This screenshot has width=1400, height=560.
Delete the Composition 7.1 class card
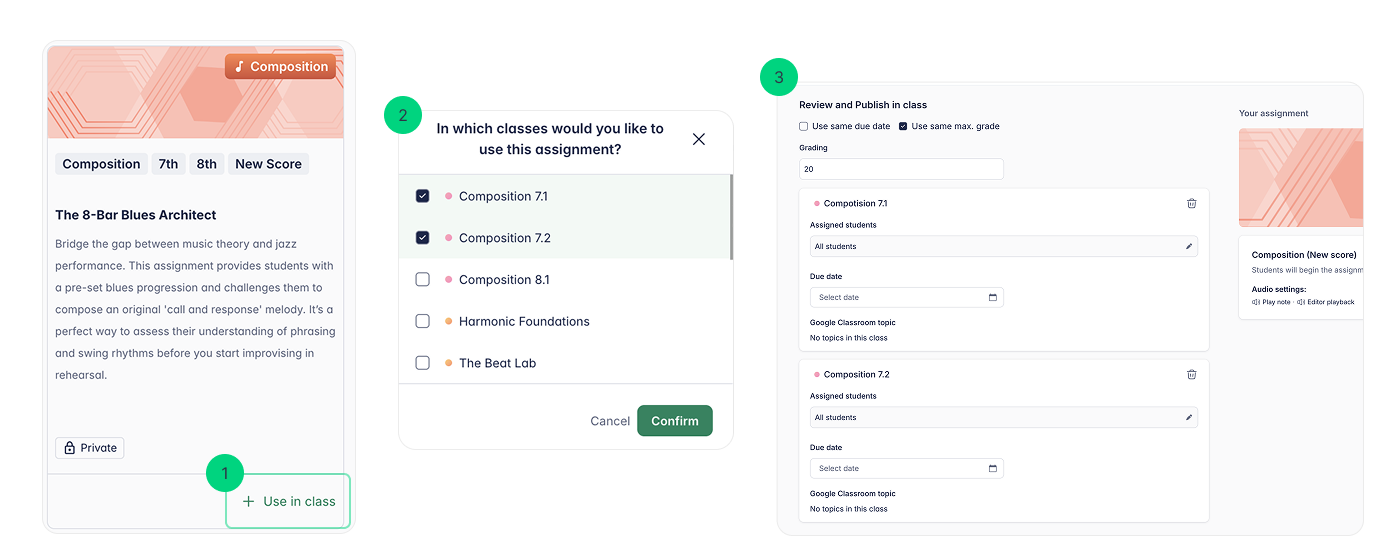tap(1191, 203)
